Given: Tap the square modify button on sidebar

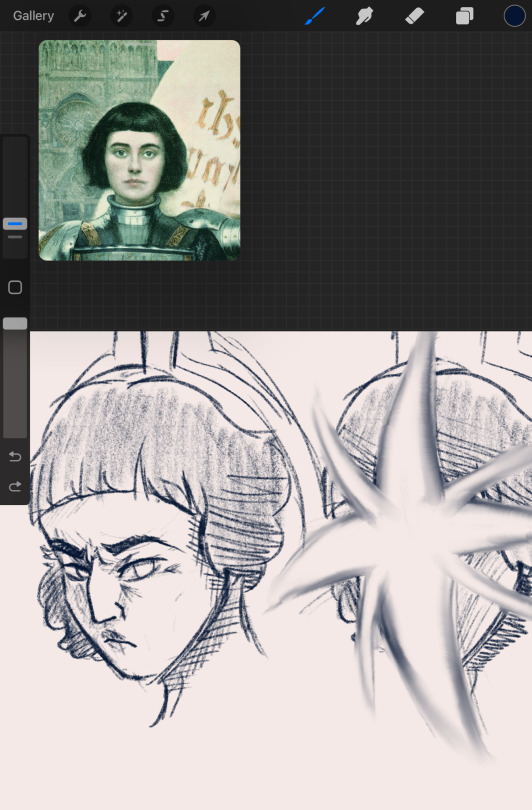Looking at the screenshot, I should 15,287.
